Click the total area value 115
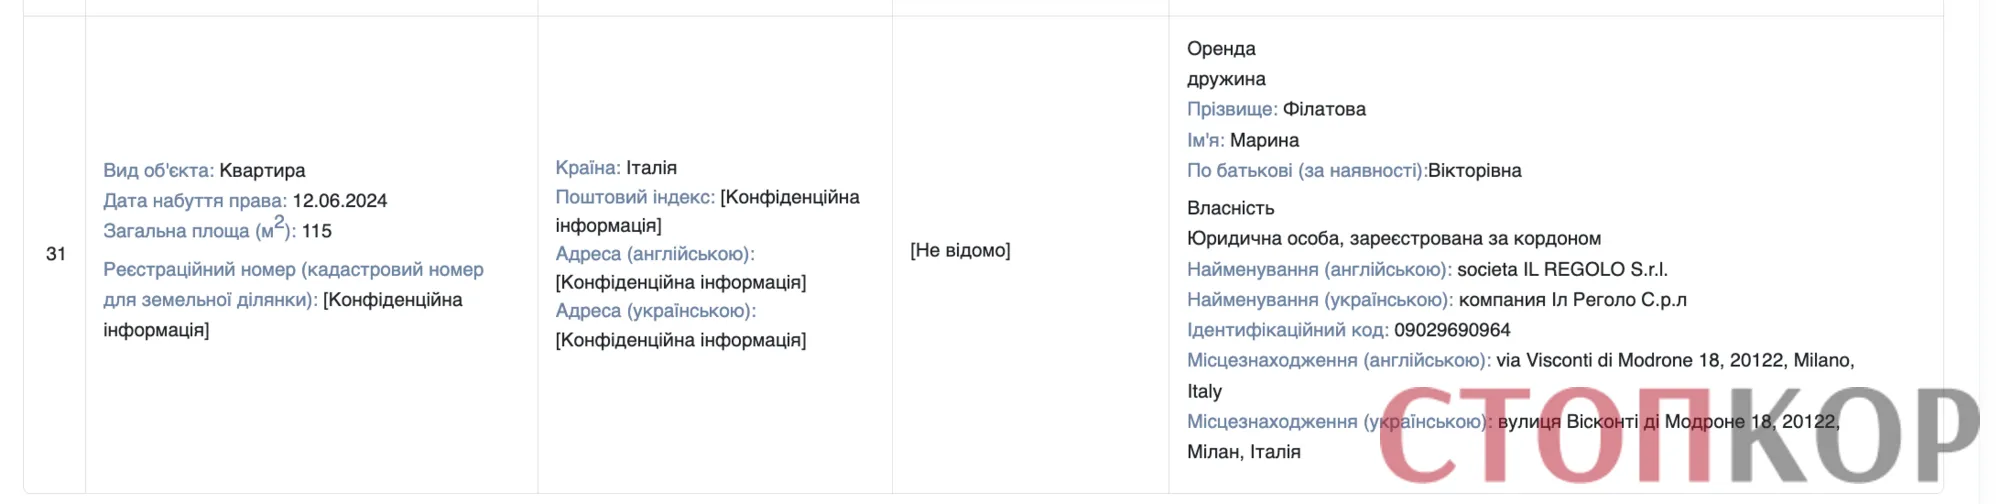Image resolution: width=2000 pixels, height=504 pixels. pos(317,231)
